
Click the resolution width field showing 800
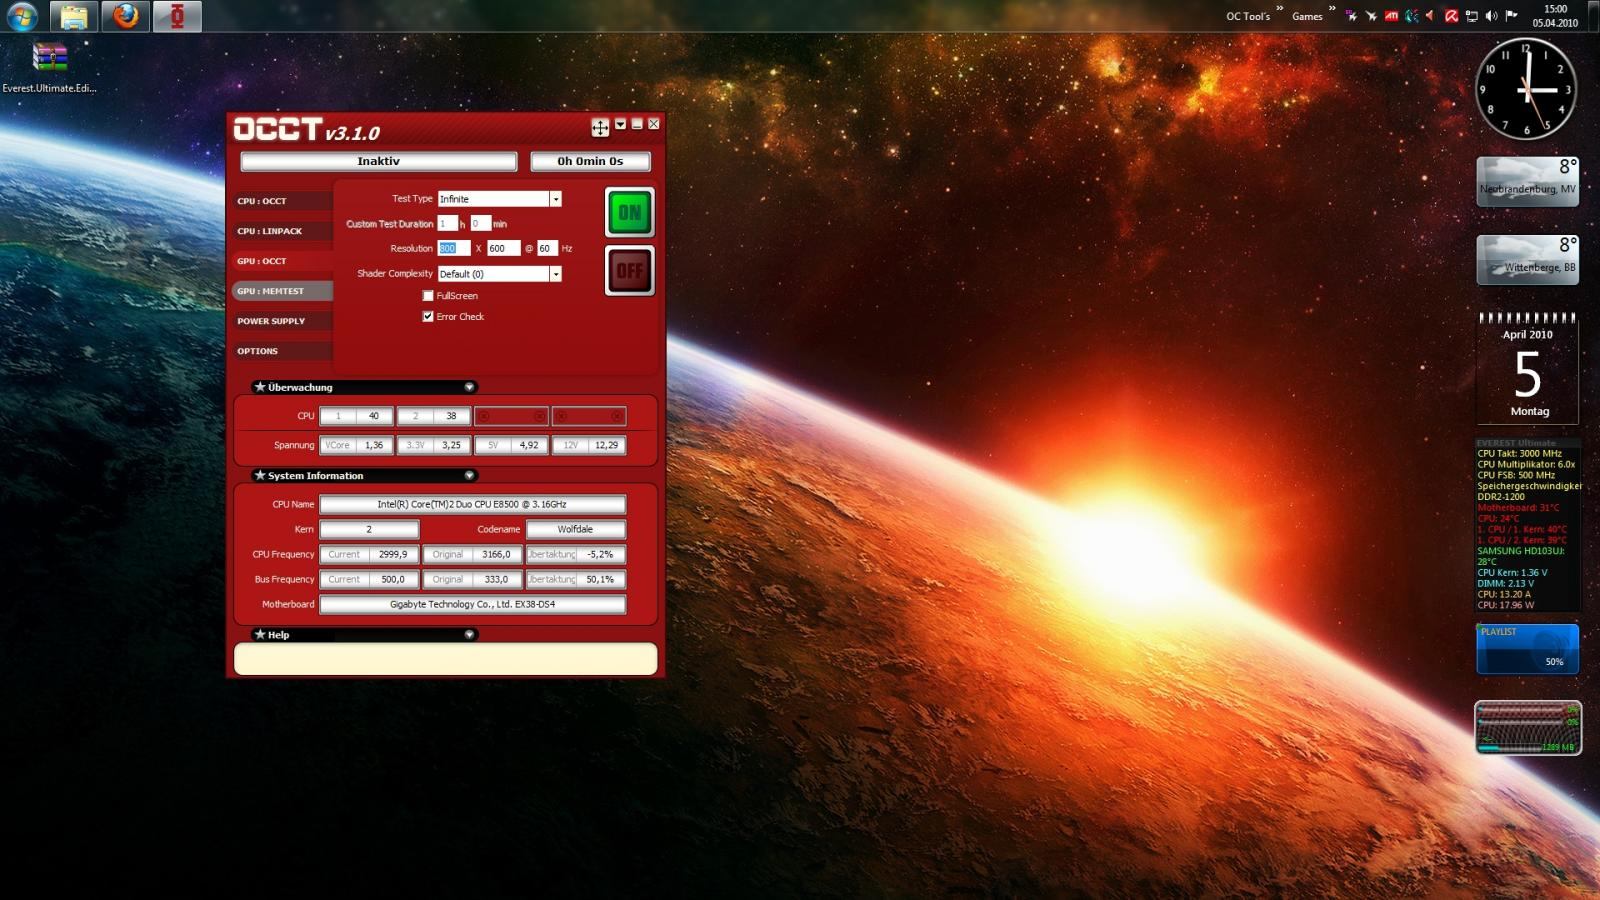point(454,248)
